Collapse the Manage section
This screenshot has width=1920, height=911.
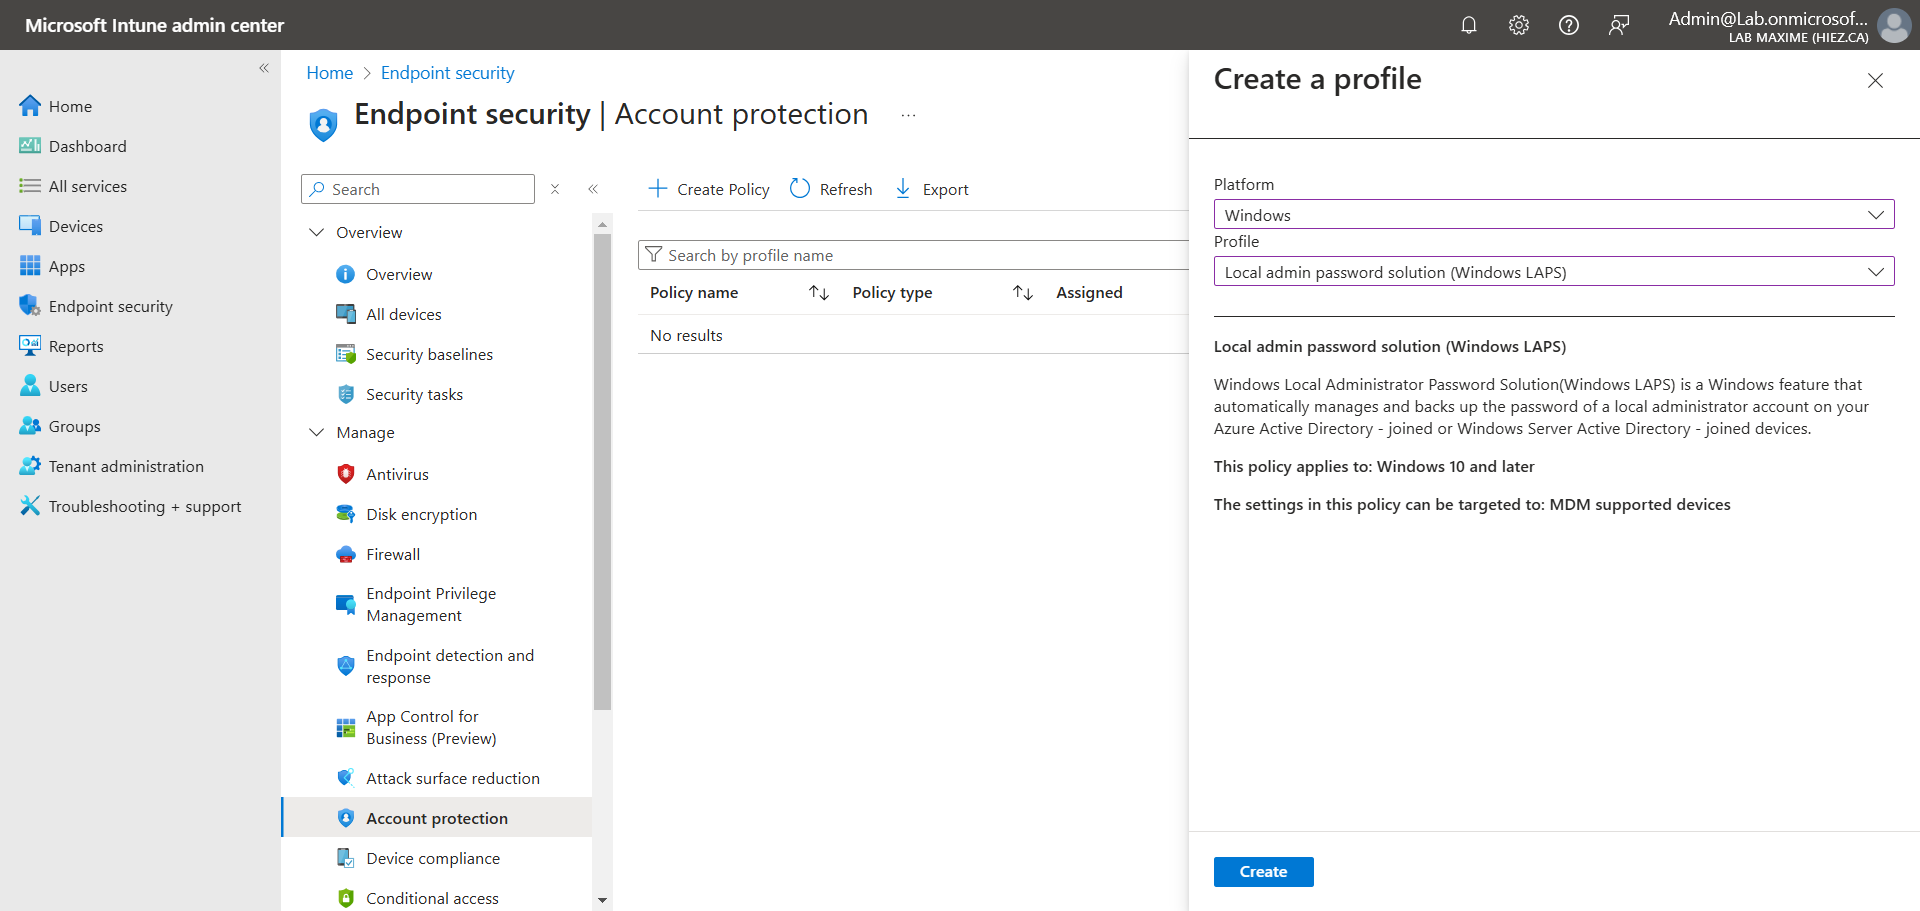[317, 432]
